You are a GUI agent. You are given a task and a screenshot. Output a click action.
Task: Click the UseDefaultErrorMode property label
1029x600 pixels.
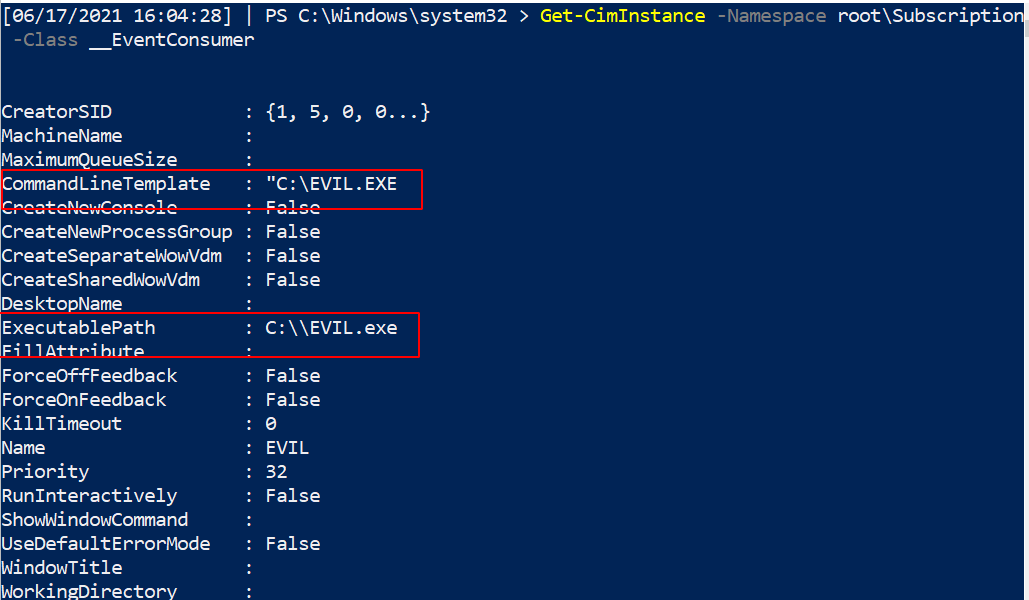point(106,544)
